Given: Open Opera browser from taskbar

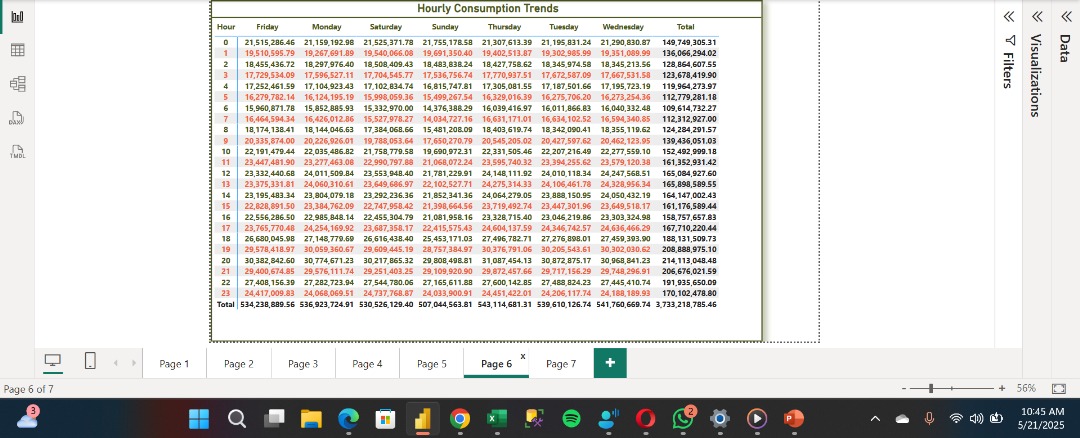Looking at the screenshot, I should click(x=645, y=418).
